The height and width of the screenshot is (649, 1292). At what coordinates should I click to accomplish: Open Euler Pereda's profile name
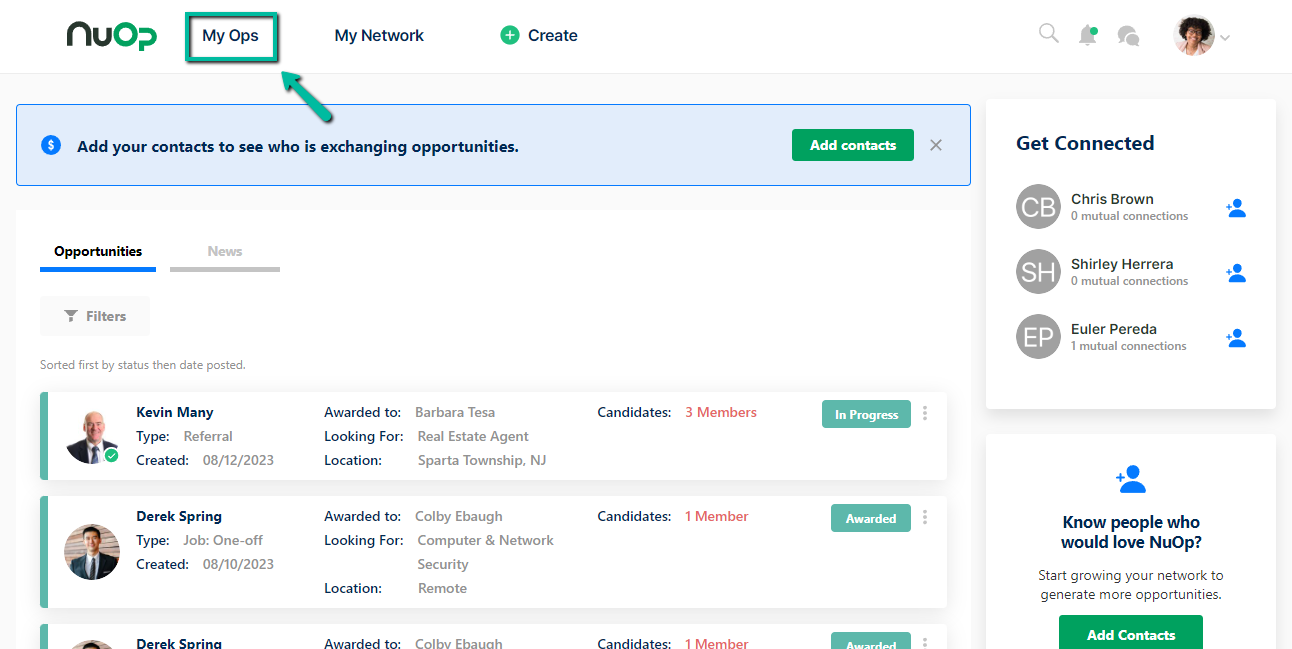coord(1114,329)
